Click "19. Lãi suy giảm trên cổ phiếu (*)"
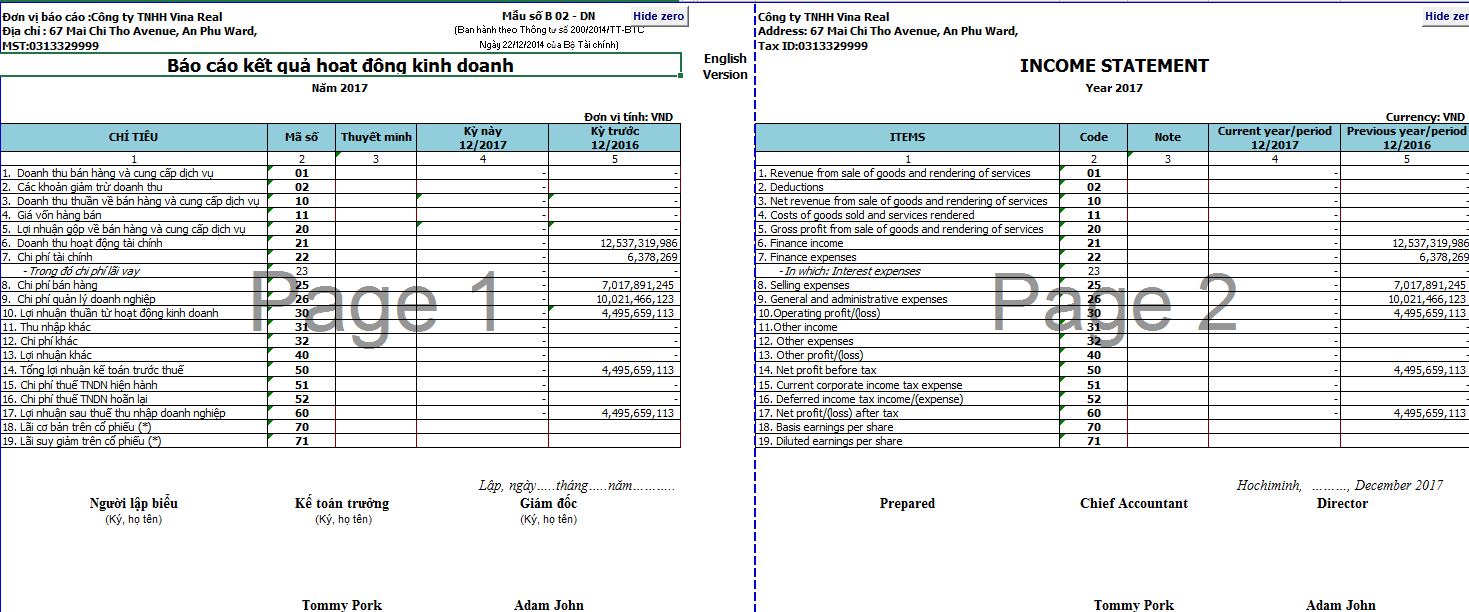Screen dimensions: 1469x612 pyautogui.click(x=82, y=441)
